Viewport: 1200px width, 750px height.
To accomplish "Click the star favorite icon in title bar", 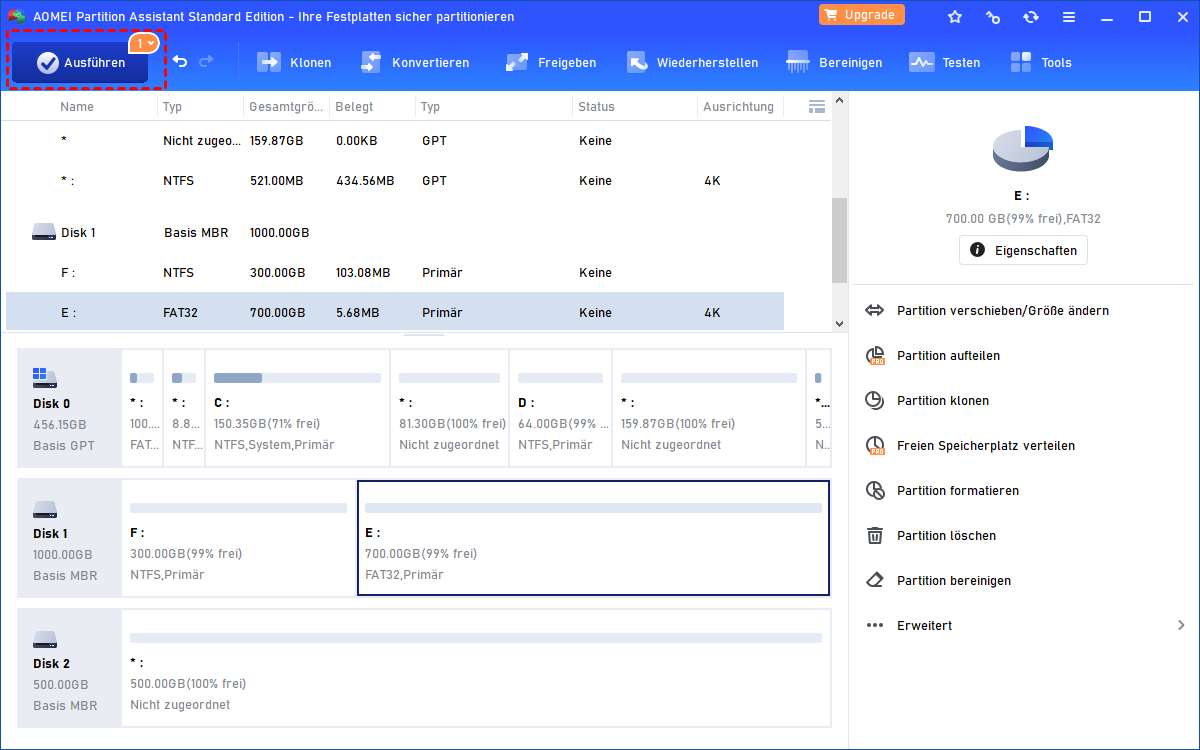I will (955, 17).
